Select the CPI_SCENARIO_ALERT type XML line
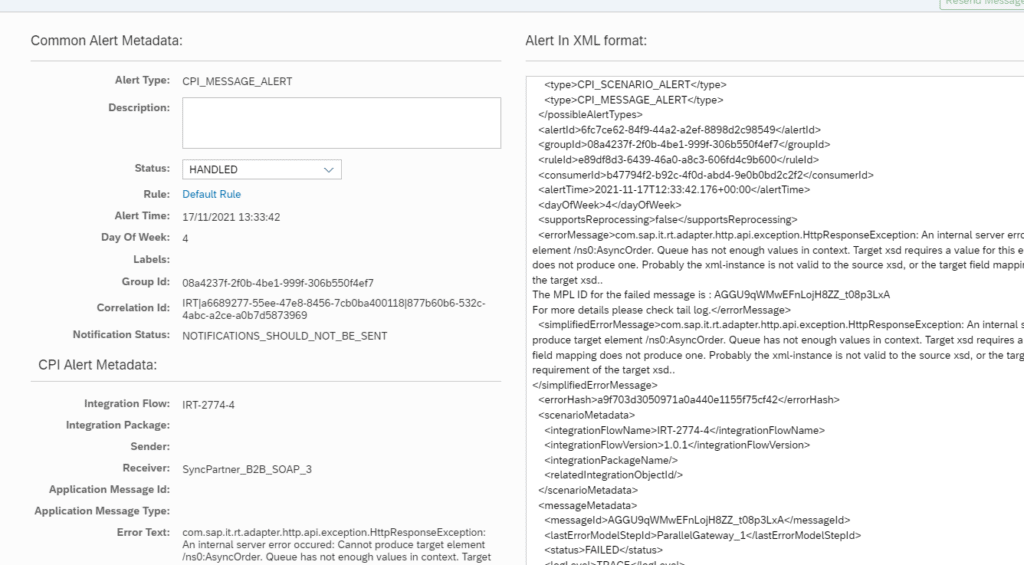The image size is (1024, 565). coord(635,85)
